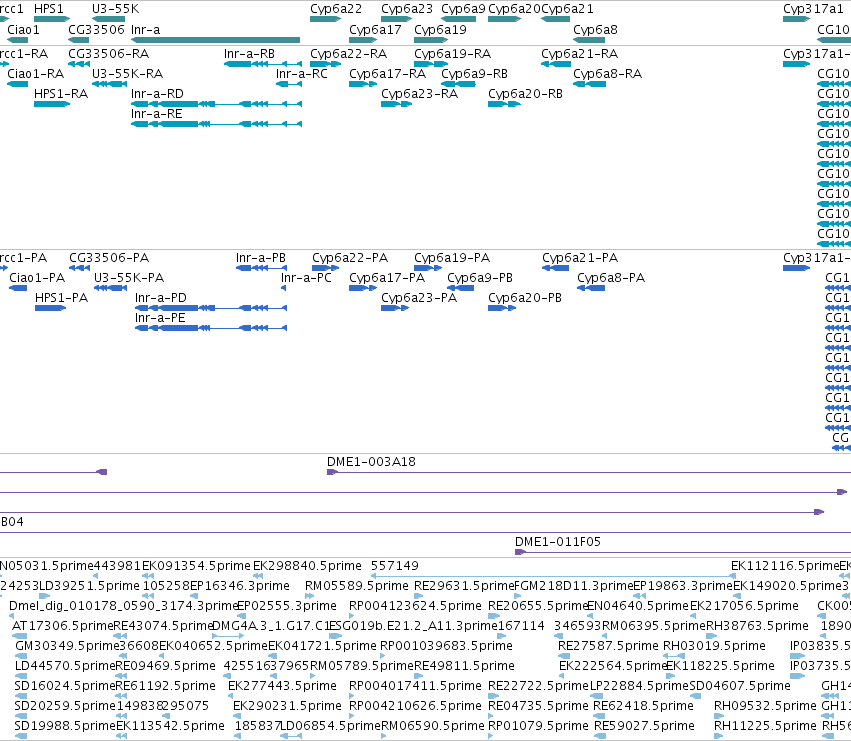
Task: Click the Cyp6a21 gene label
Action: tap(567, 9)
